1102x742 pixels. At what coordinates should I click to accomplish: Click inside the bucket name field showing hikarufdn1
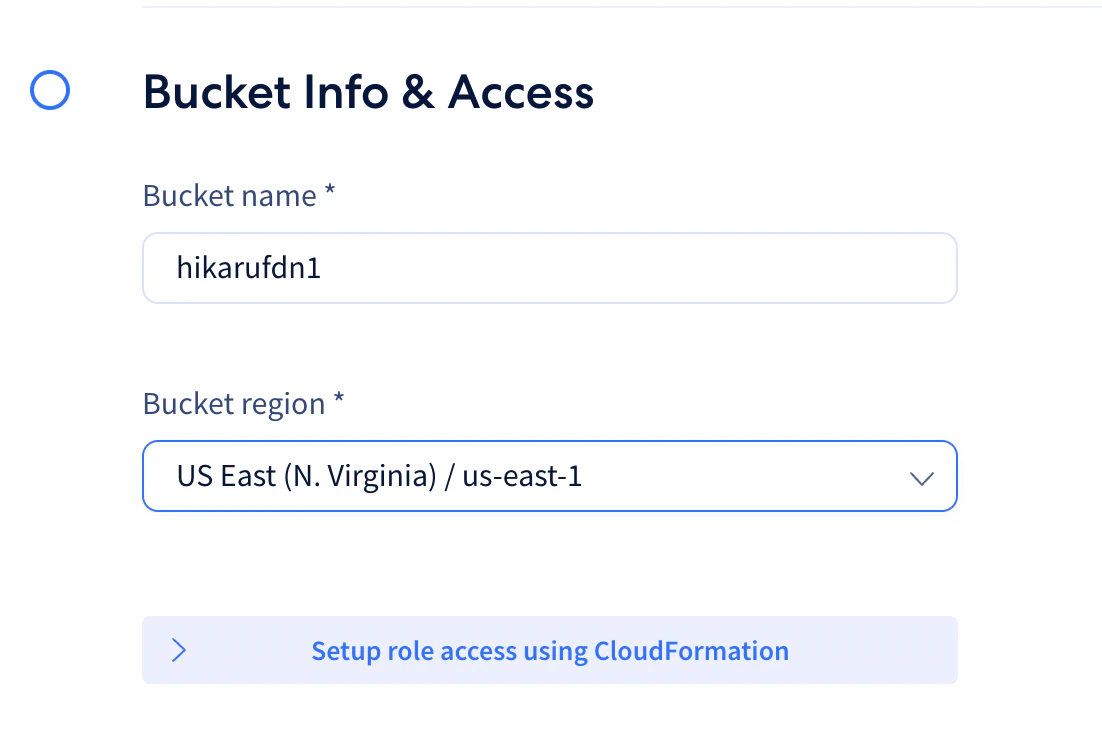(x=549, y=267)
